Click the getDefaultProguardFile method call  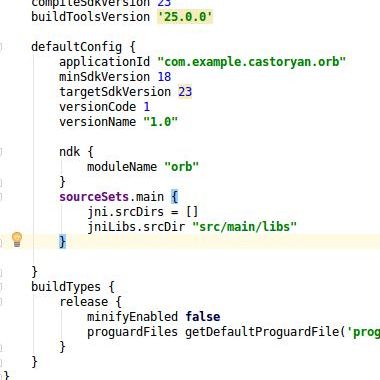point(262,332)
